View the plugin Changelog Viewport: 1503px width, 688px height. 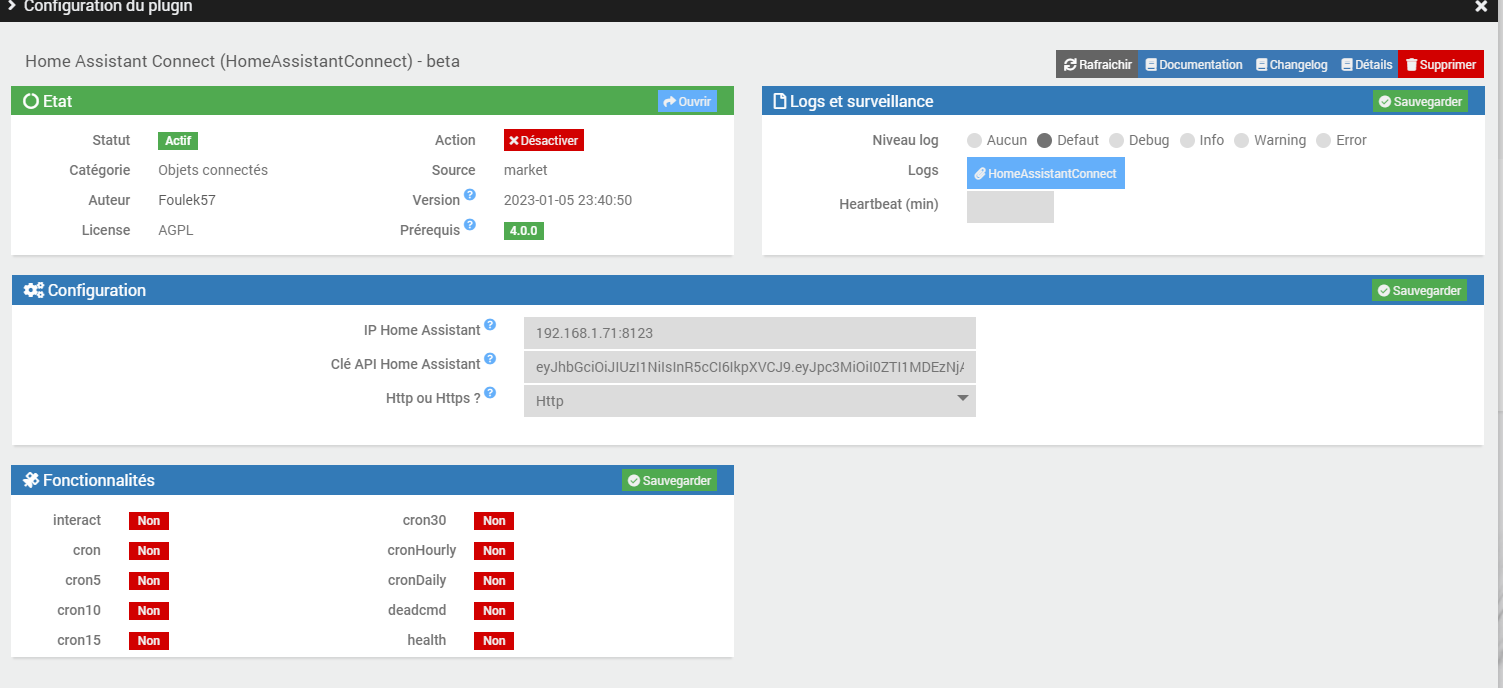[1292, 64]
